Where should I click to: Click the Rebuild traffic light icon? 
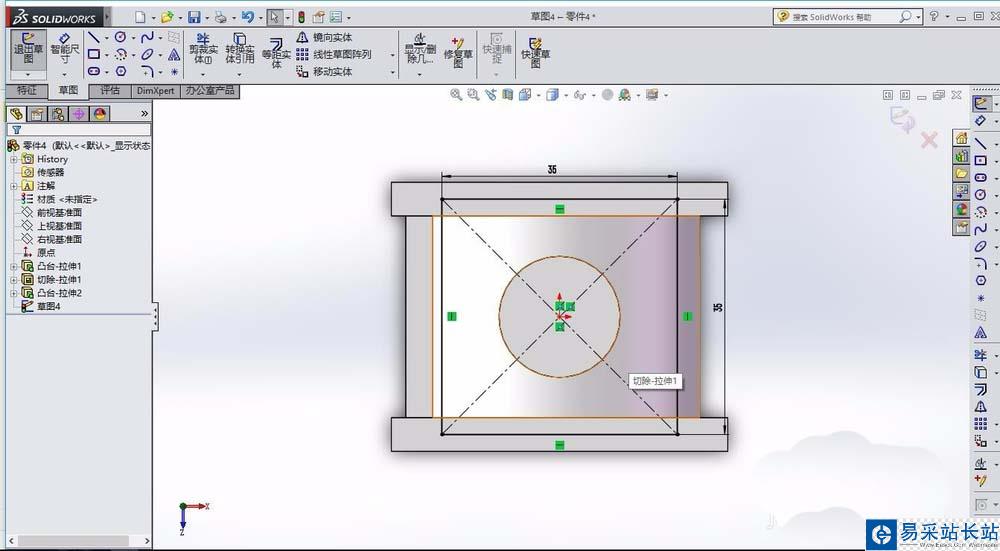[301, 17]
